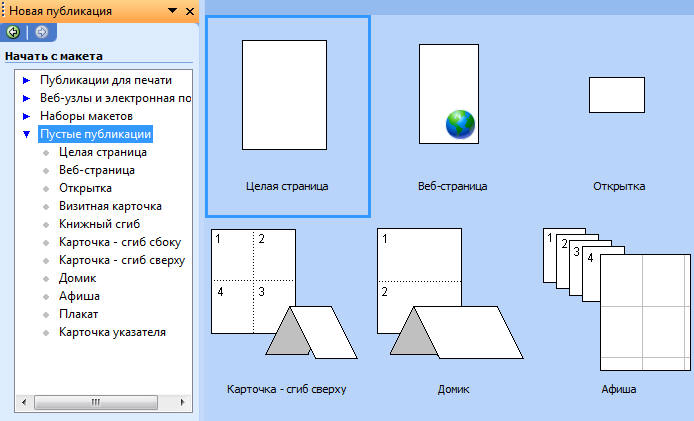The width and height of the screenshot is (694, 421).
Task: Choose Домик in the tree list
Action: tap(77, 278)
